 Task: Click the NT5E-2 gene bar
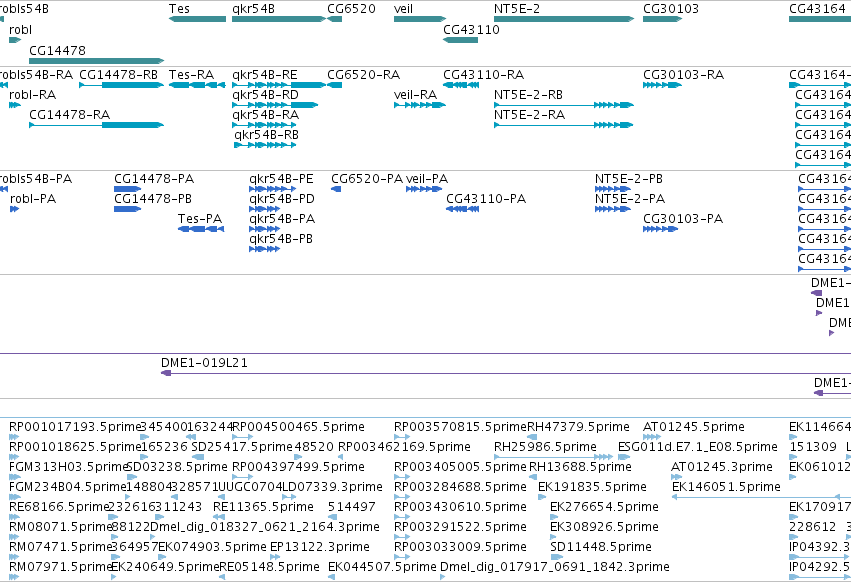click(563, 19)
